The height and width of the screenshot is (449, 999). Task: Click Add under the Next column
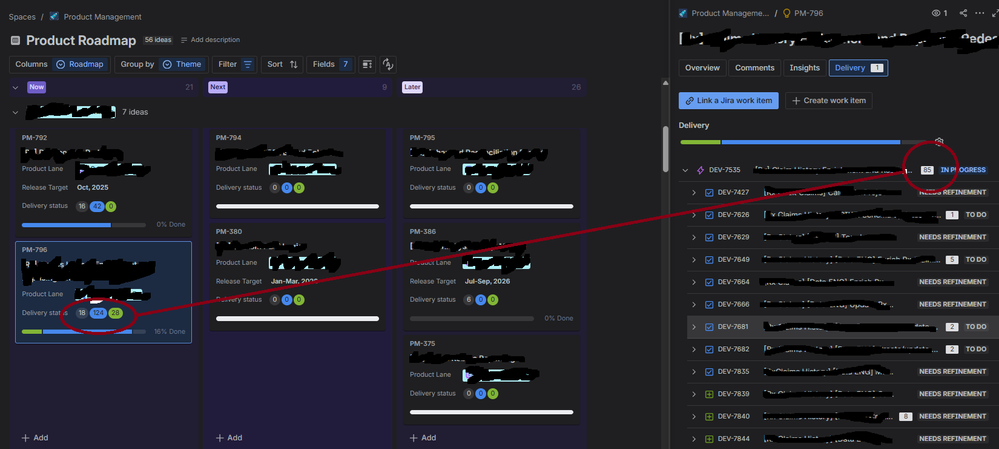click(228, 438)
